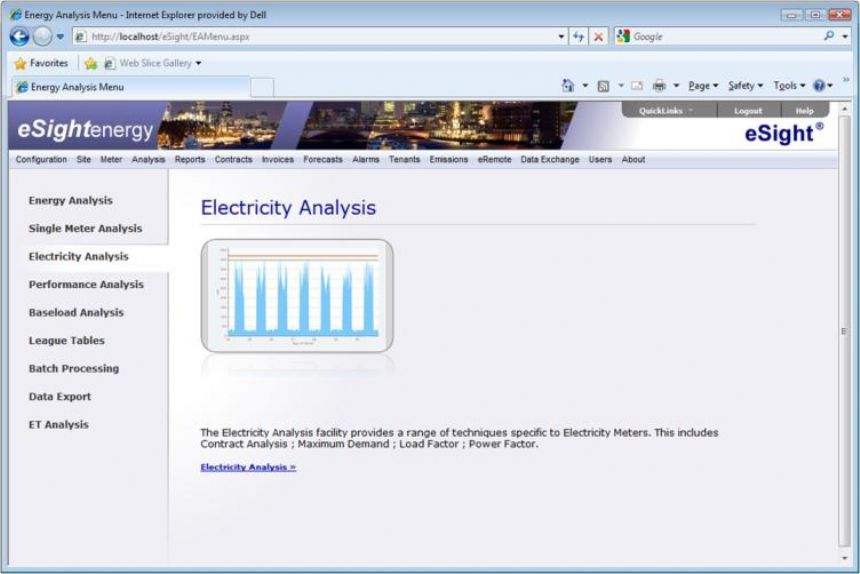Select the Energy Analysis Menu browser tab
Image resolution: width=860 pixels, height=574 pixels.
tap(131, 87)
